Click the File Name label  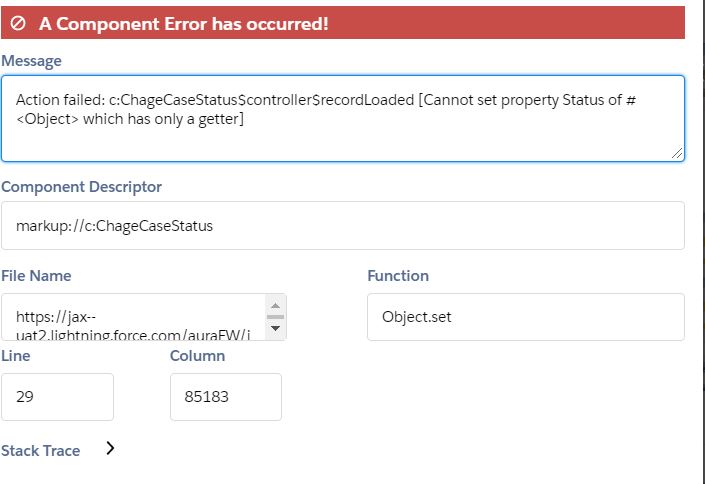pyautogui.click(x=36, y=276)
